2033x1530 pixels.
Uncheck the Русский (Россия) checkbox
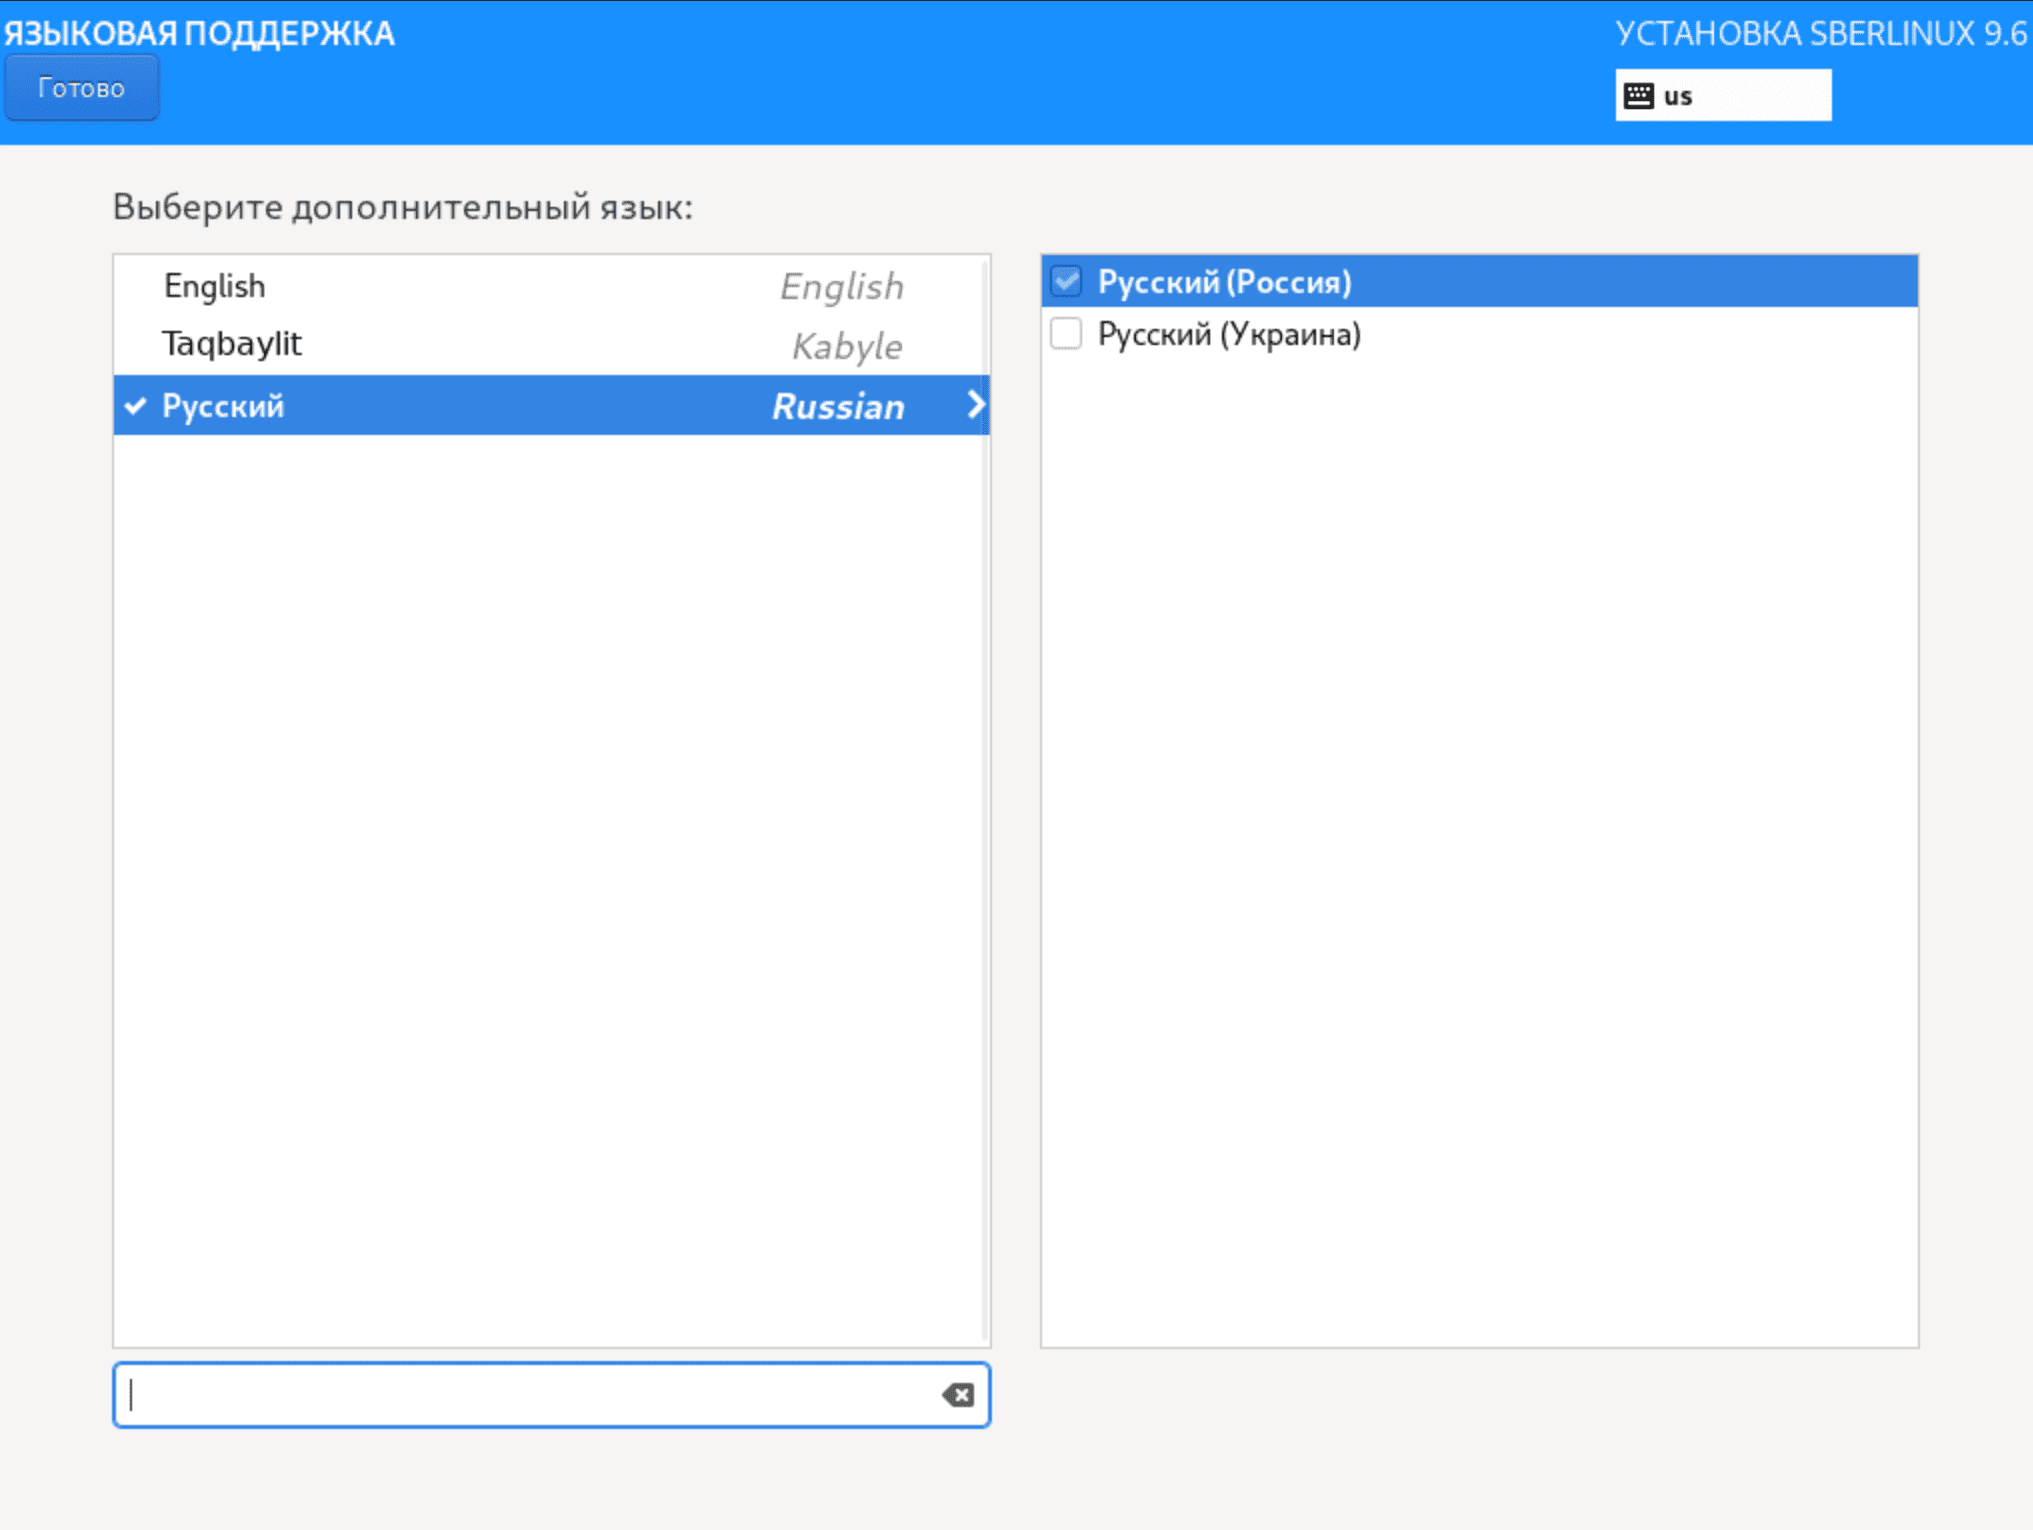coord(1066,282)
